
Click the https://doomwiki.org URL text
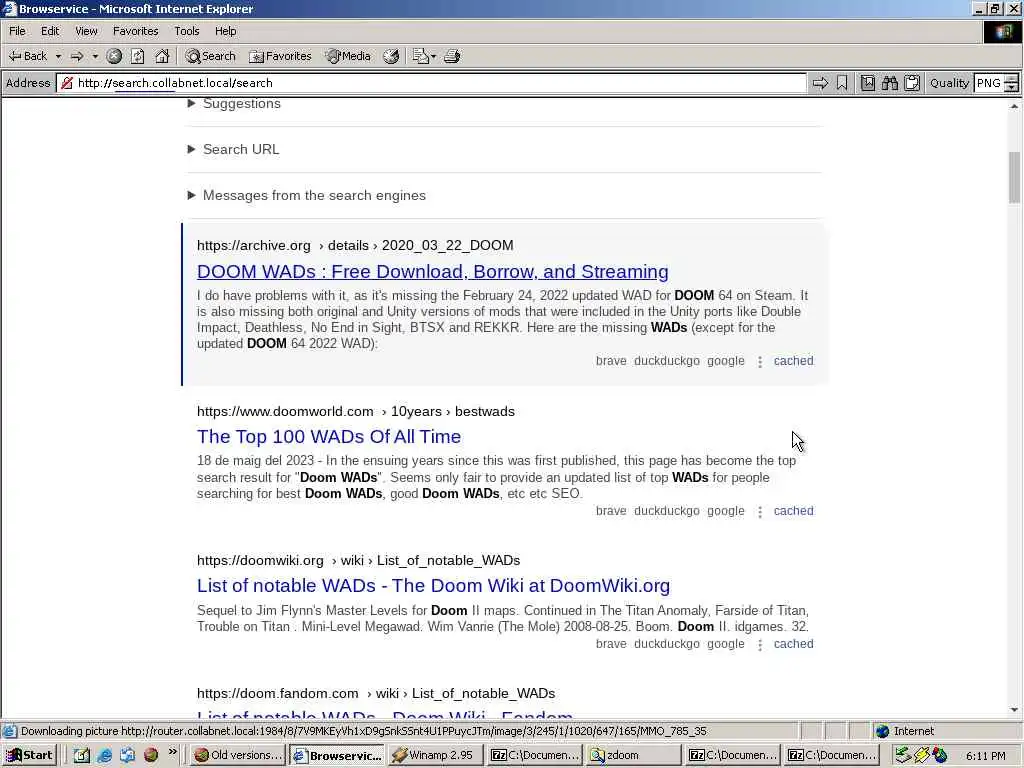click(x=261, y=561)
